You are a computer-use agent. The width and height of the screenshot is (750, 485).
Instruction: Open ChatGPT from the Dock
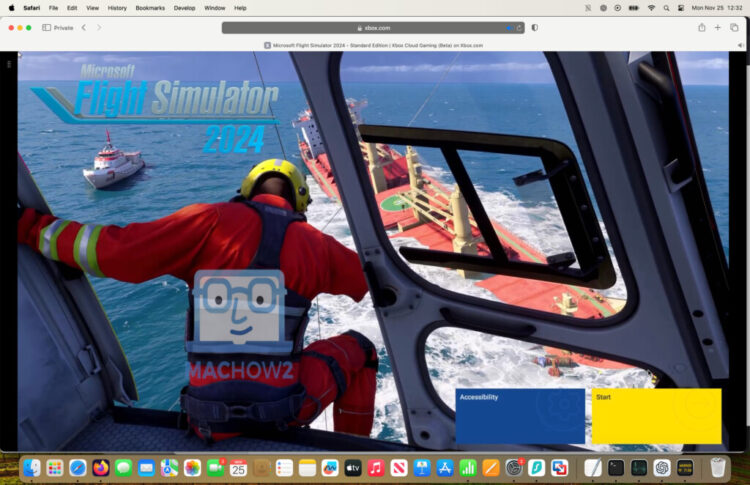(662, 468)
